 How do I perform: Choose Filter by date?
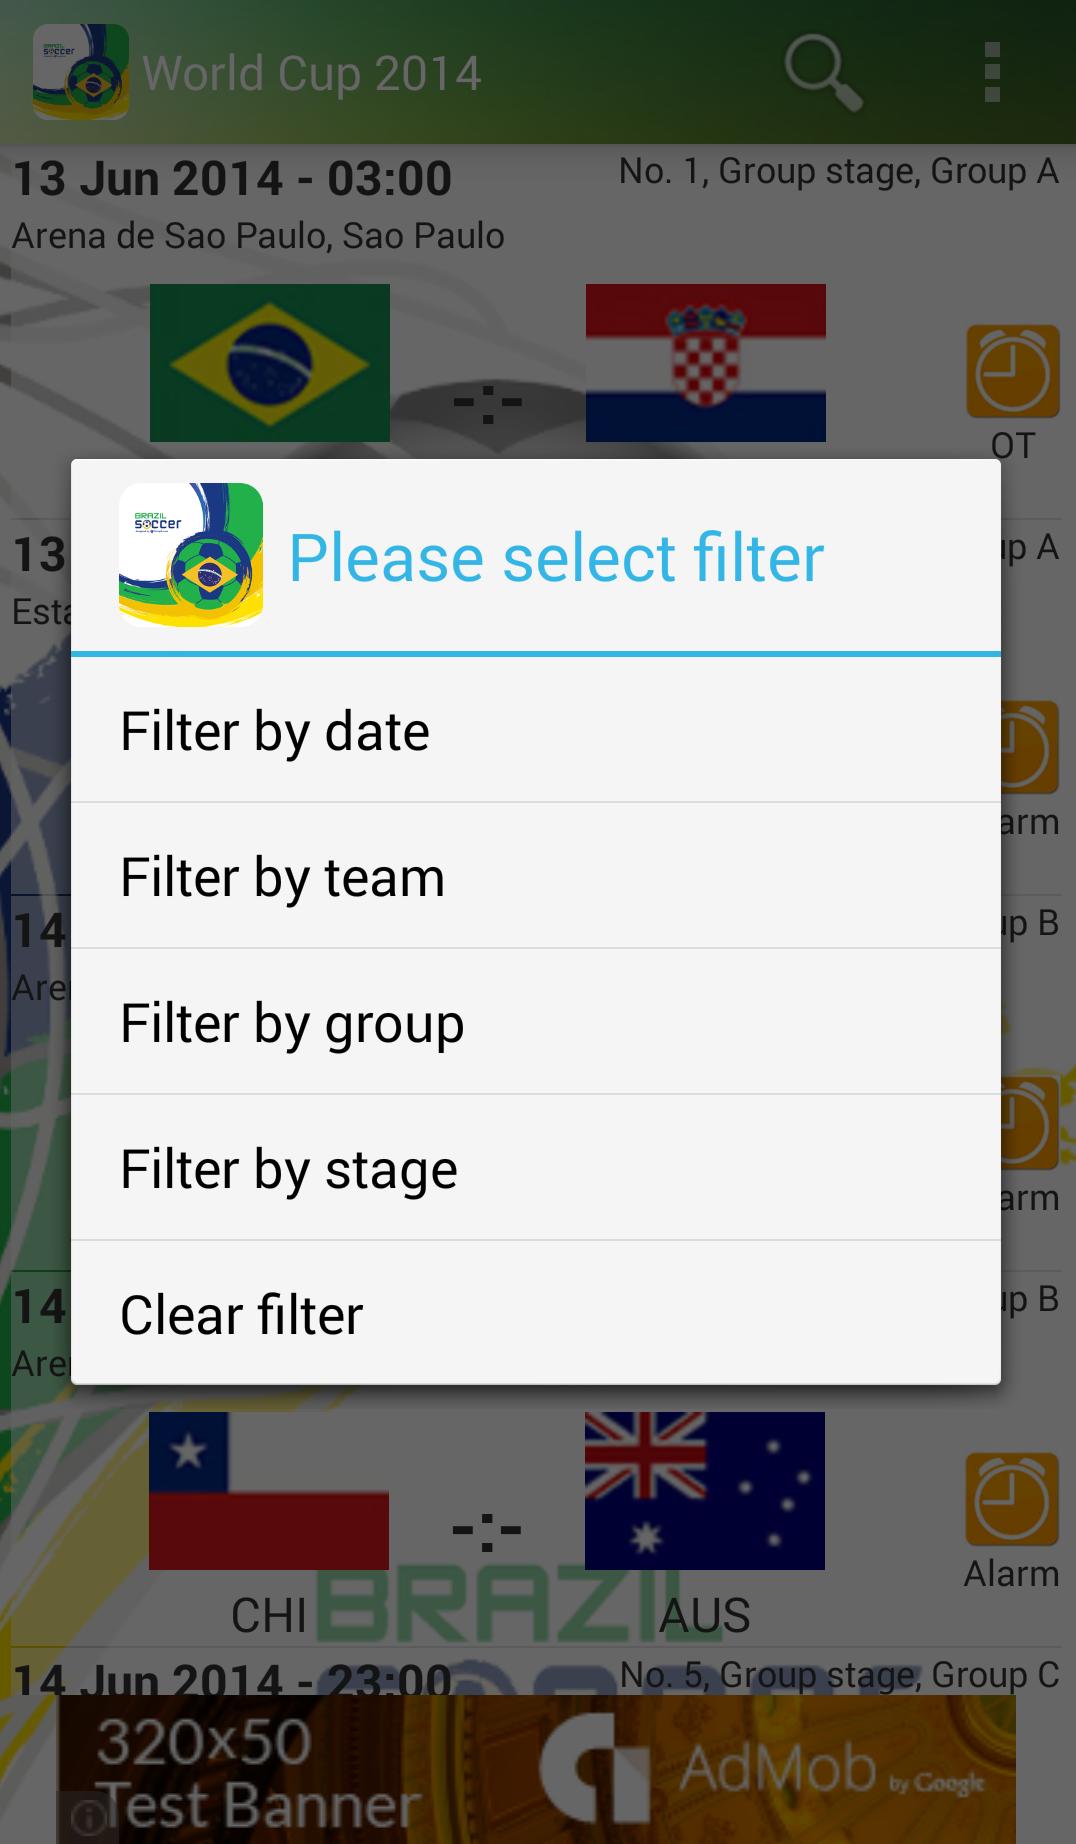click(536, 731)
